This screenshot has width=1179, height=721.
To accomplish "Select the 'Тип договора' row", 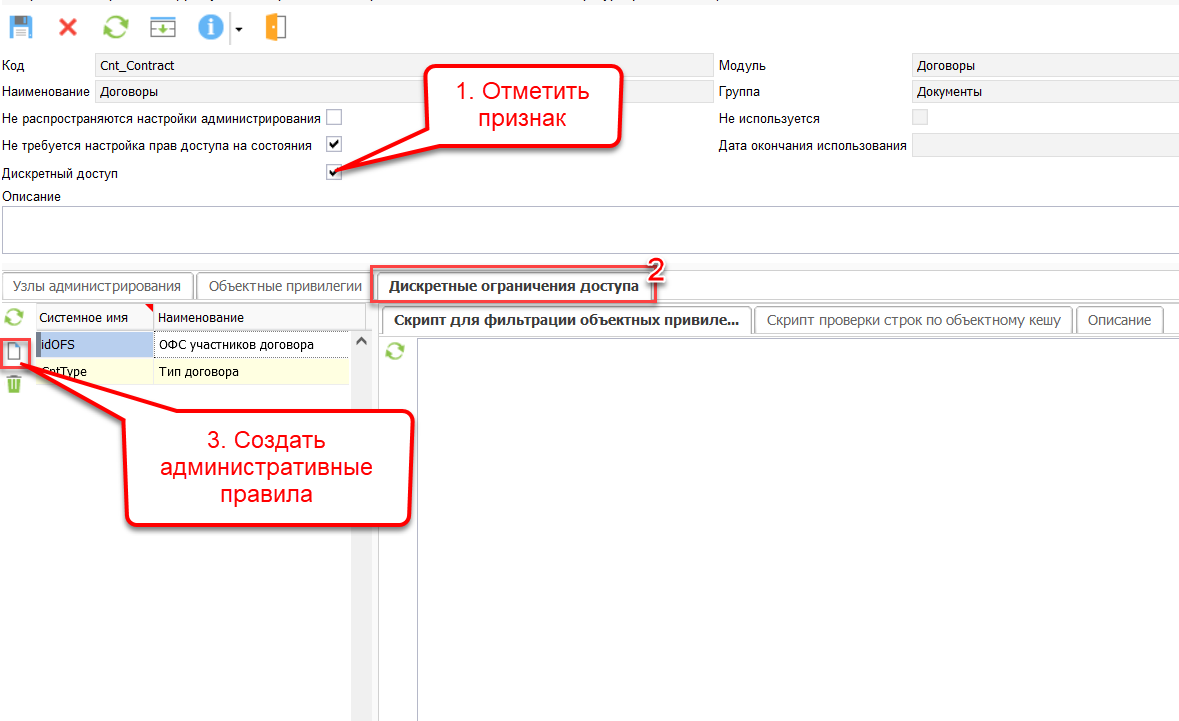I will [250, 372].
